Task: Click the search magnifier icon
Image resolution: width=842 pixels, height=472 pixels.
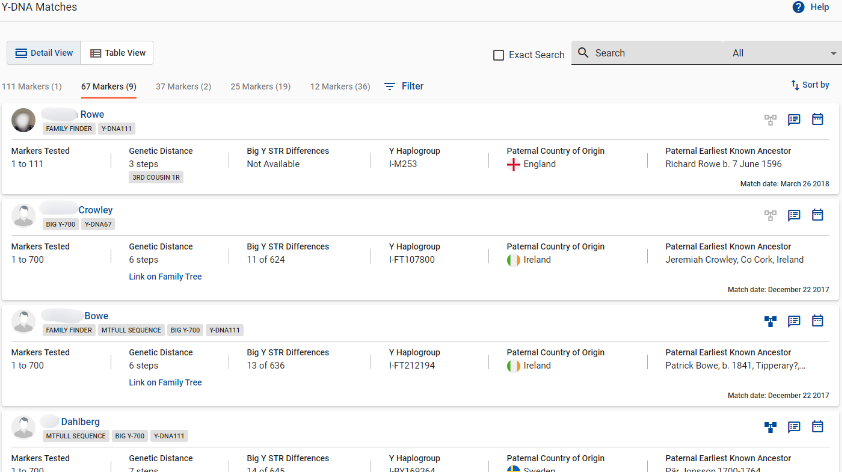Action: pyautogui.click(x=583, y=53)
